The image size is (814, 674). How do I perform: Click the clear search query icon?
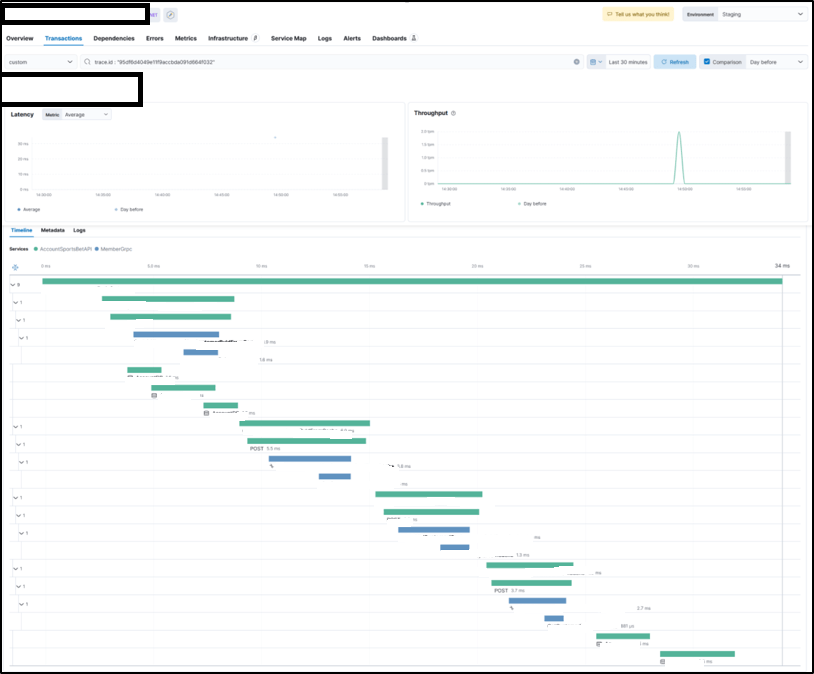coord(576,62)
